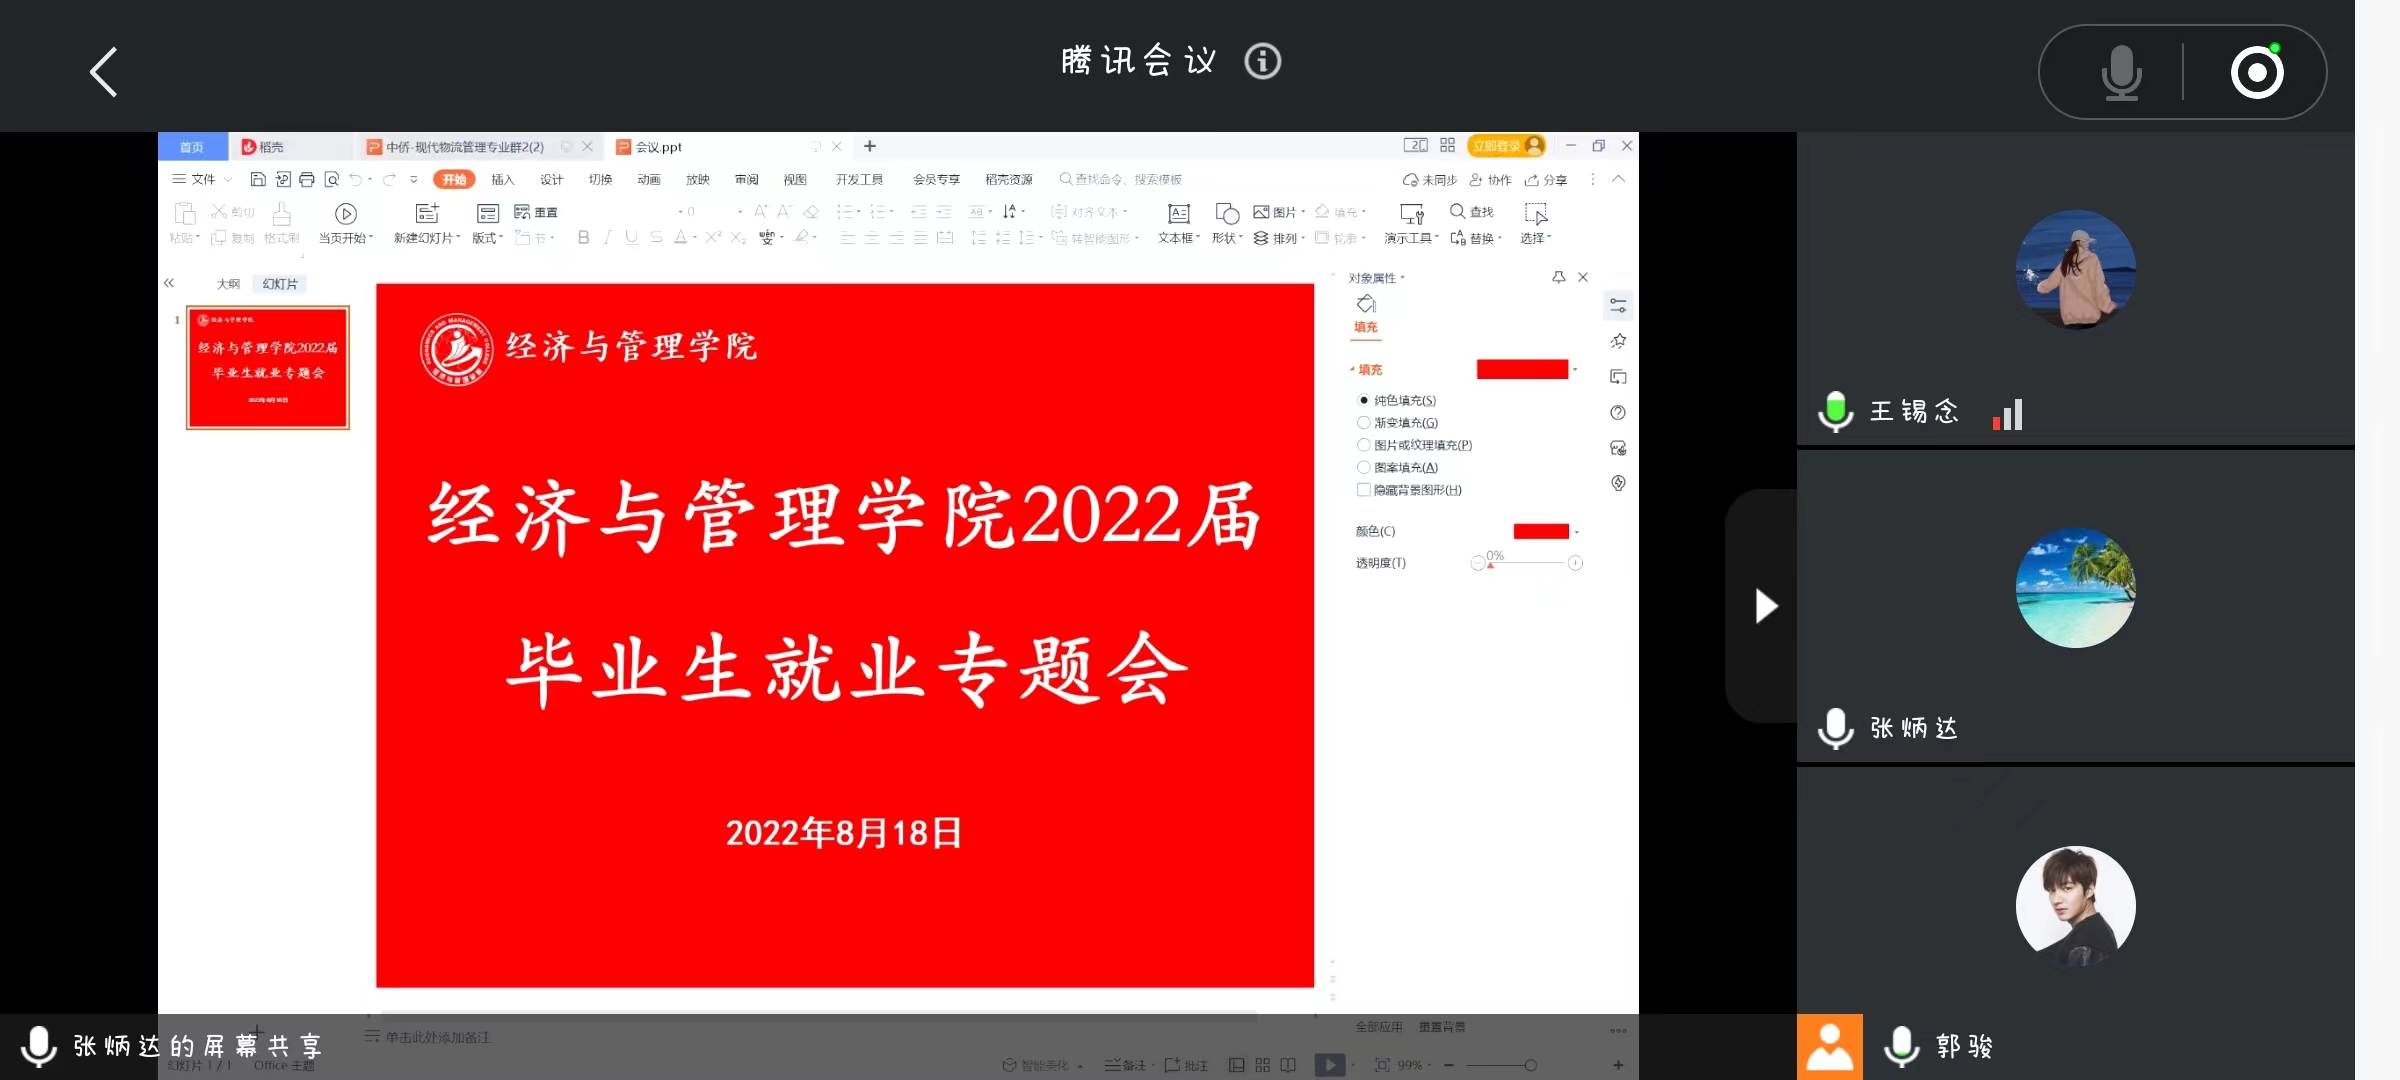Open the meeting info icon beside 腾讯会议
Screen dimensions: 2400x1080
(1262, 62)
